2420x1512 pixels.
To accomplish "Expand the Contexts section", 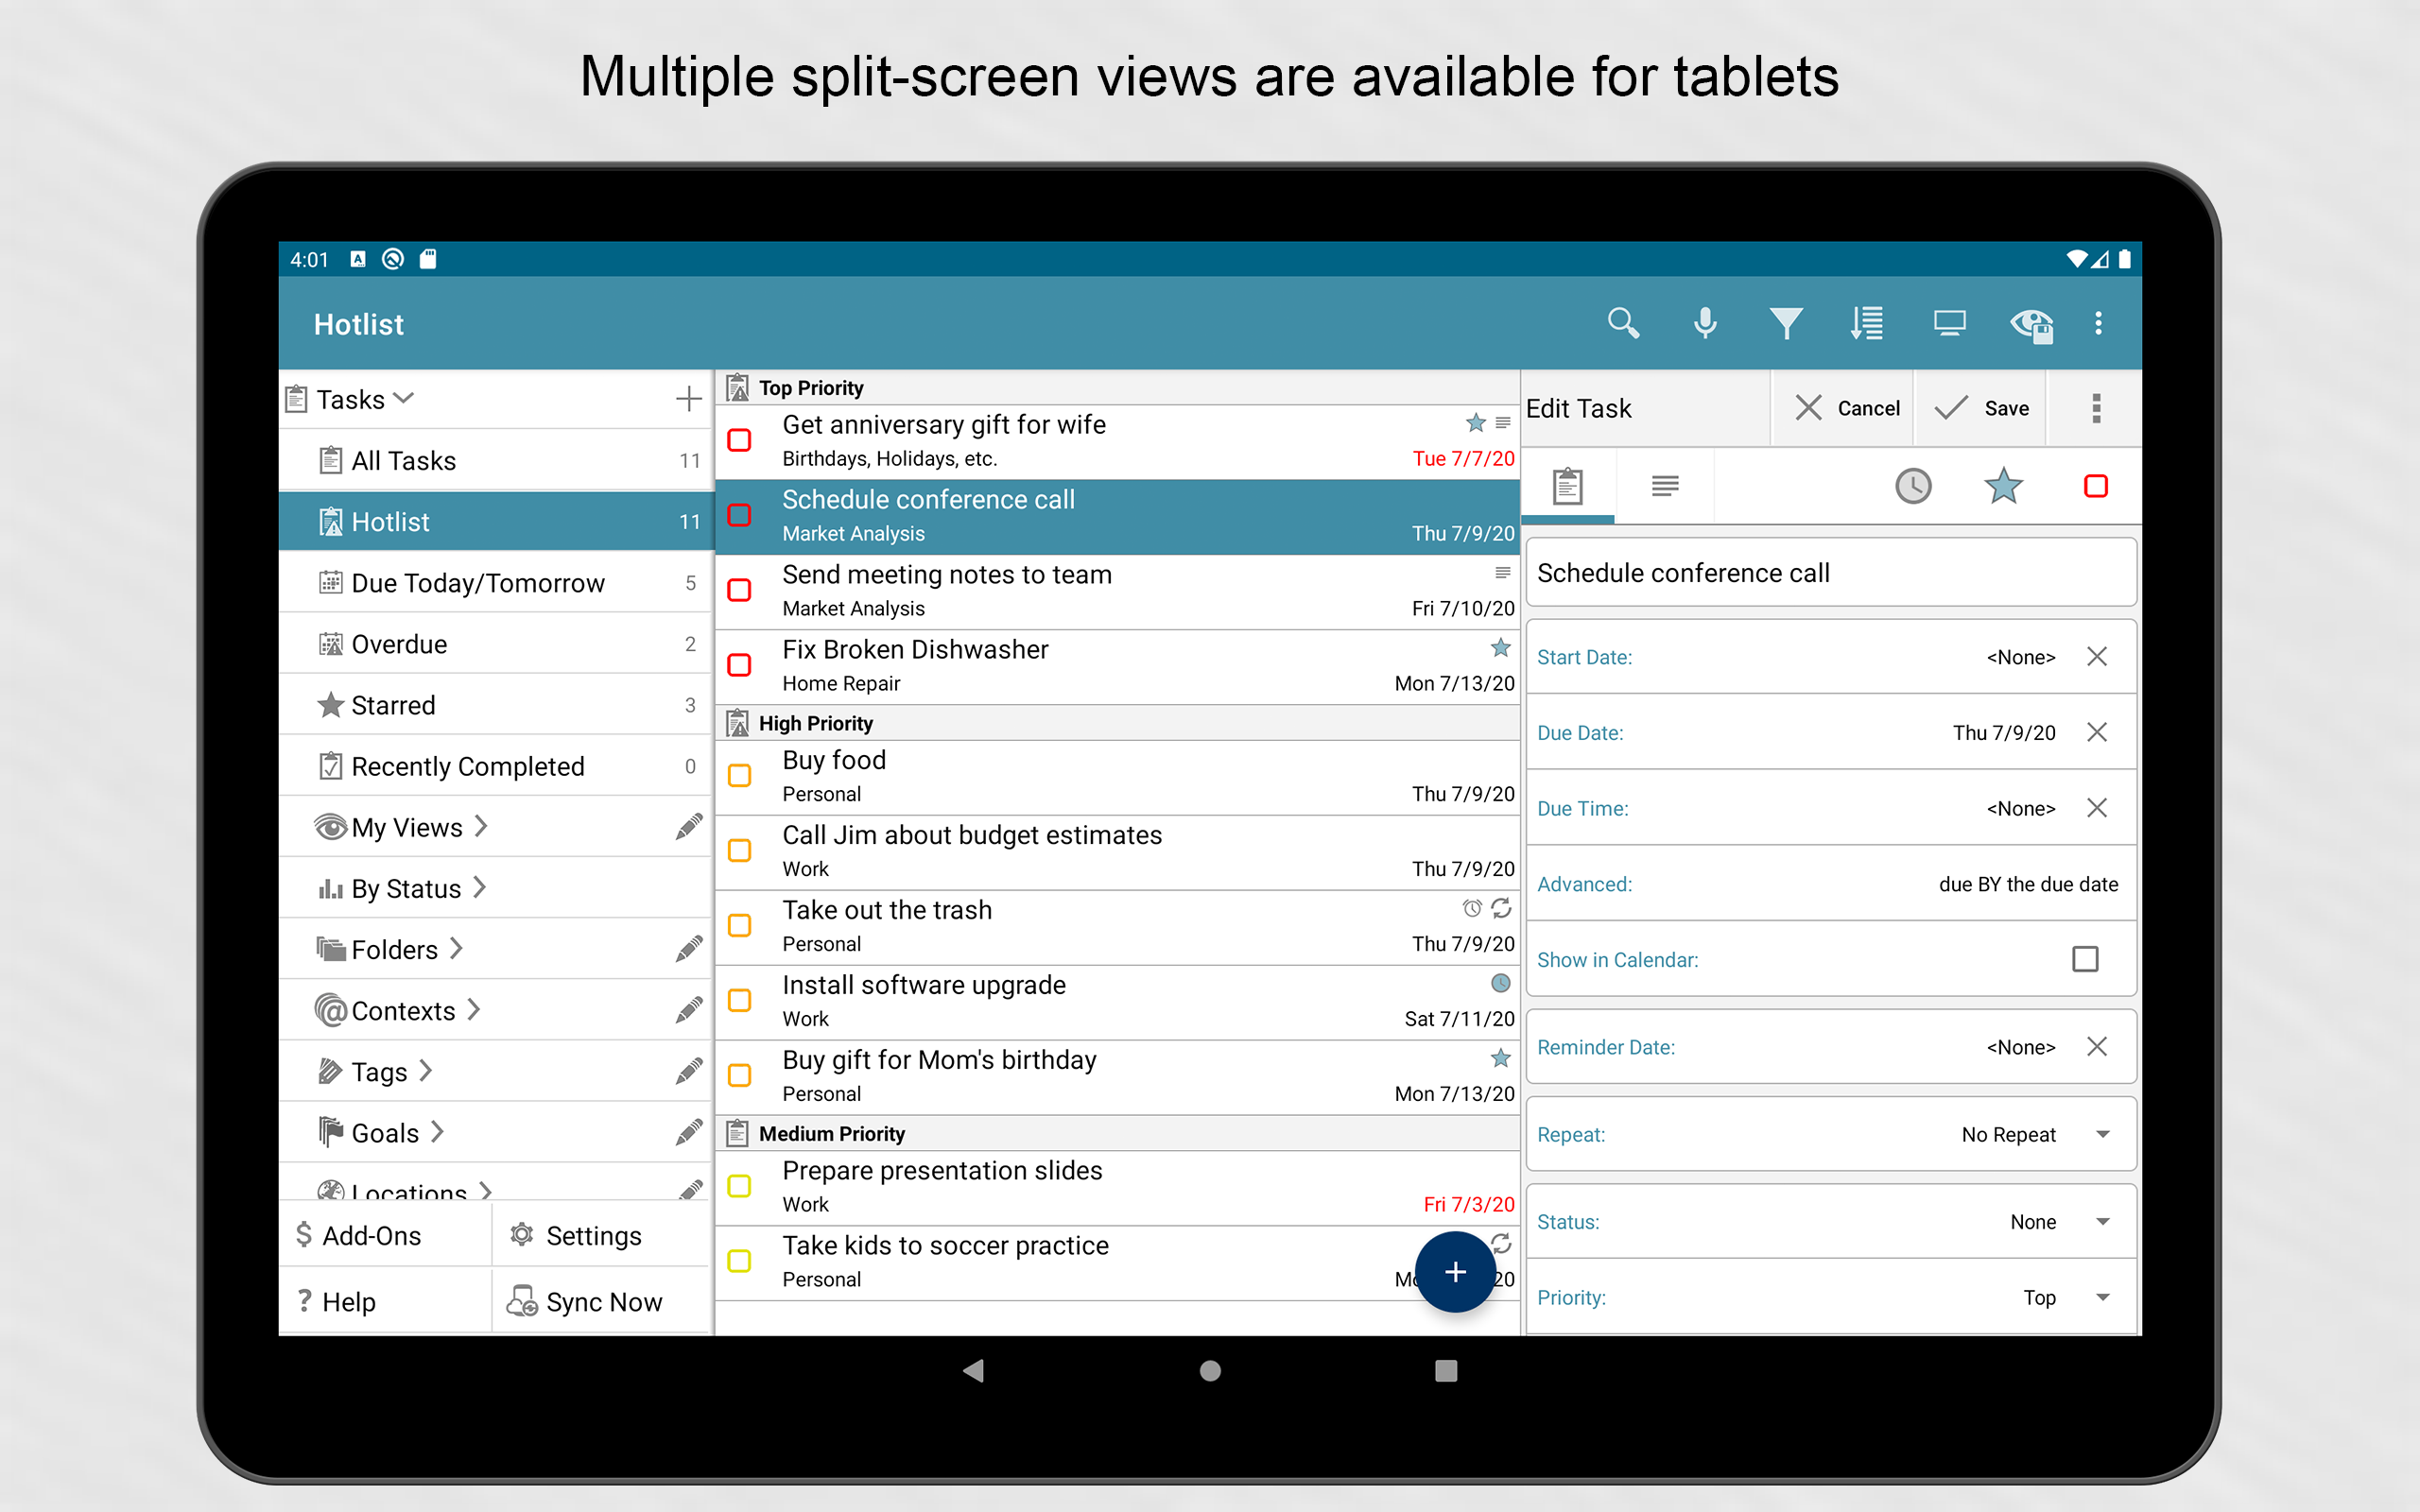I will 474,1009.
